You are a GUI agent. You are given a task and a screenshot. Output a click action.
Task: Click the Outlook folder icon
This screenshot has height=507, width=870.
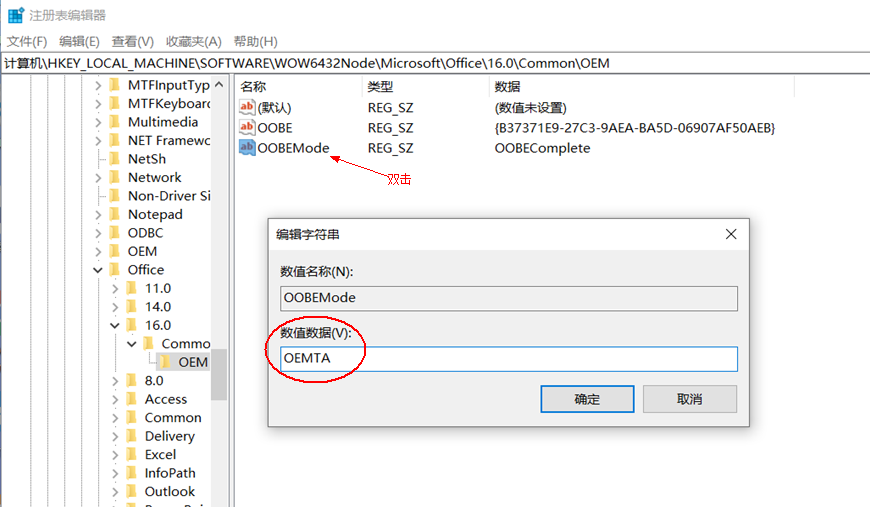(132, 491)
